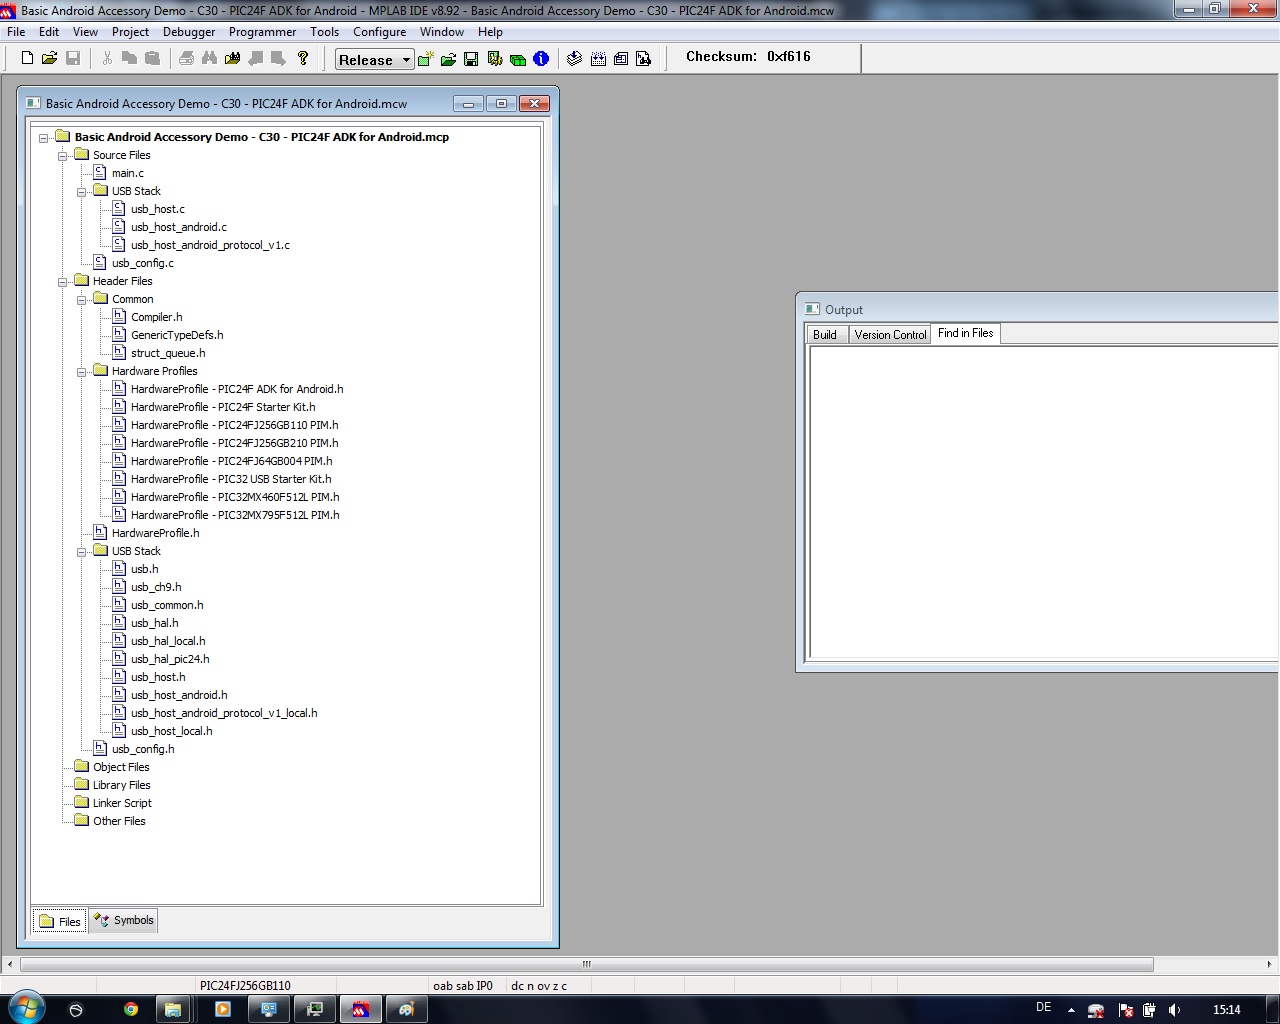
Task: Collapse the USB Stack folder under Source Files
Action: (82, 192)
